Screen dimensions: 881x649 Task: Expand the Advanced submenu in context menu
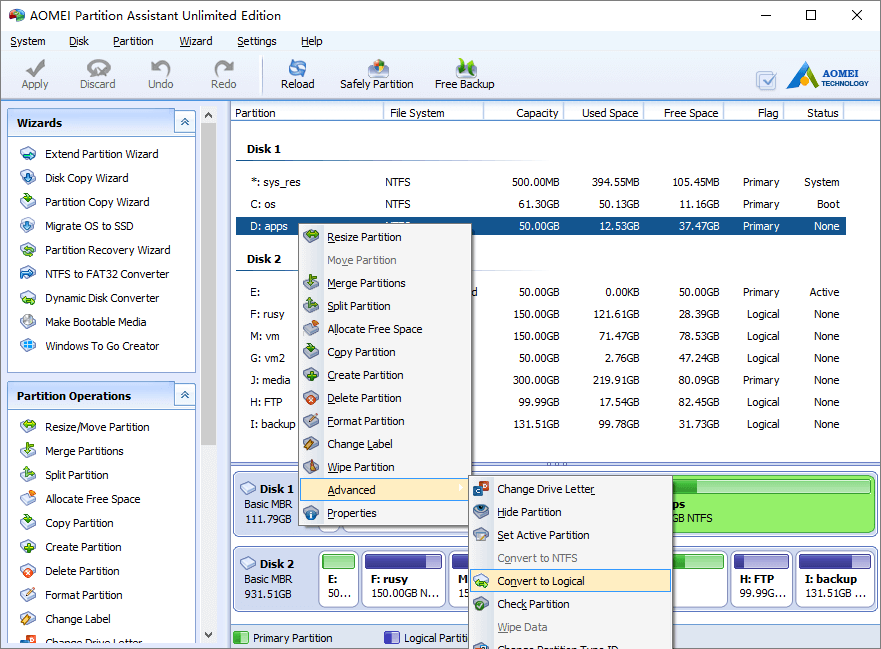385,490
